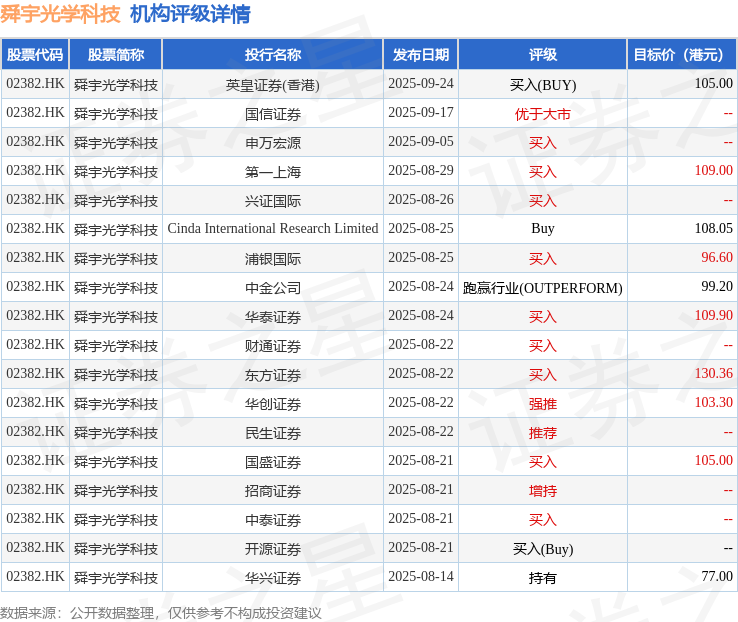Click target price 108.05
738x622 pixels.
pos(714,229)
